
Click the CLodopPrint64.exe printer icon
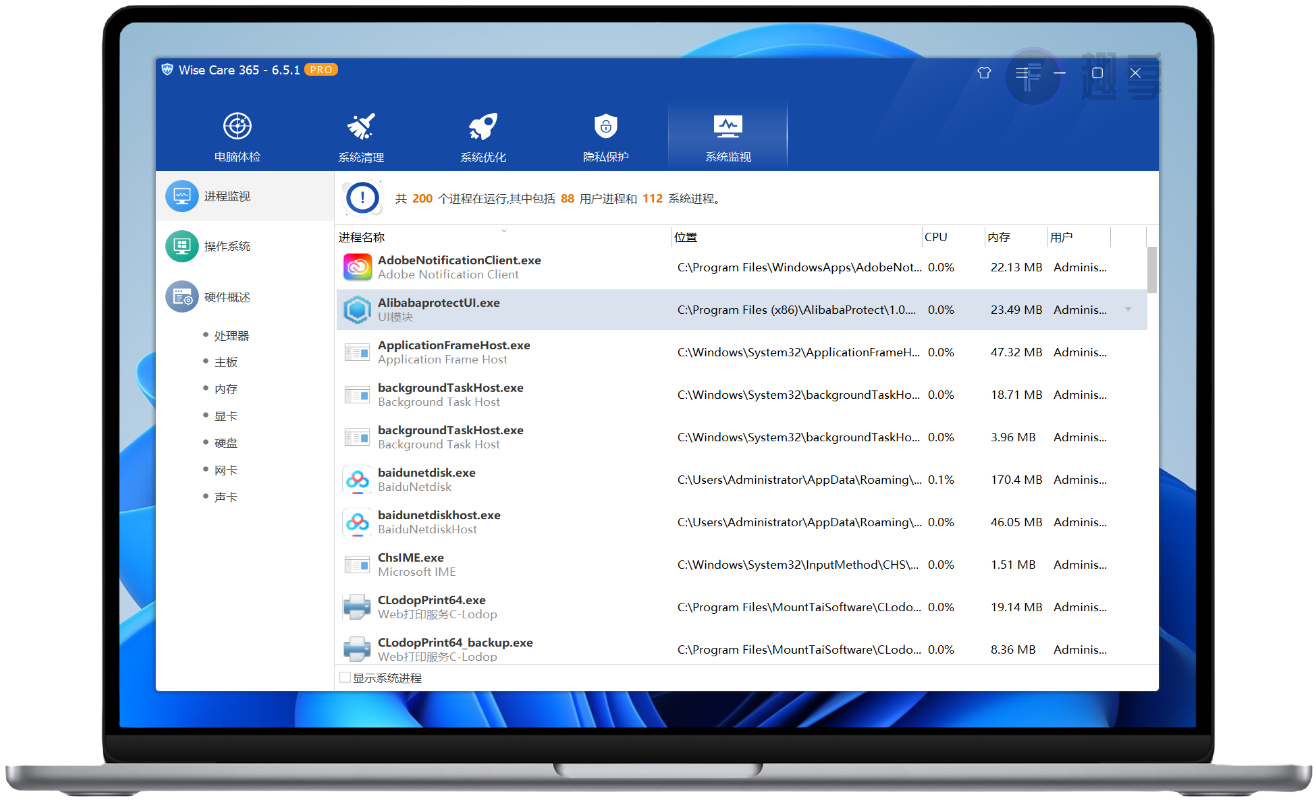tap(357, 607)
